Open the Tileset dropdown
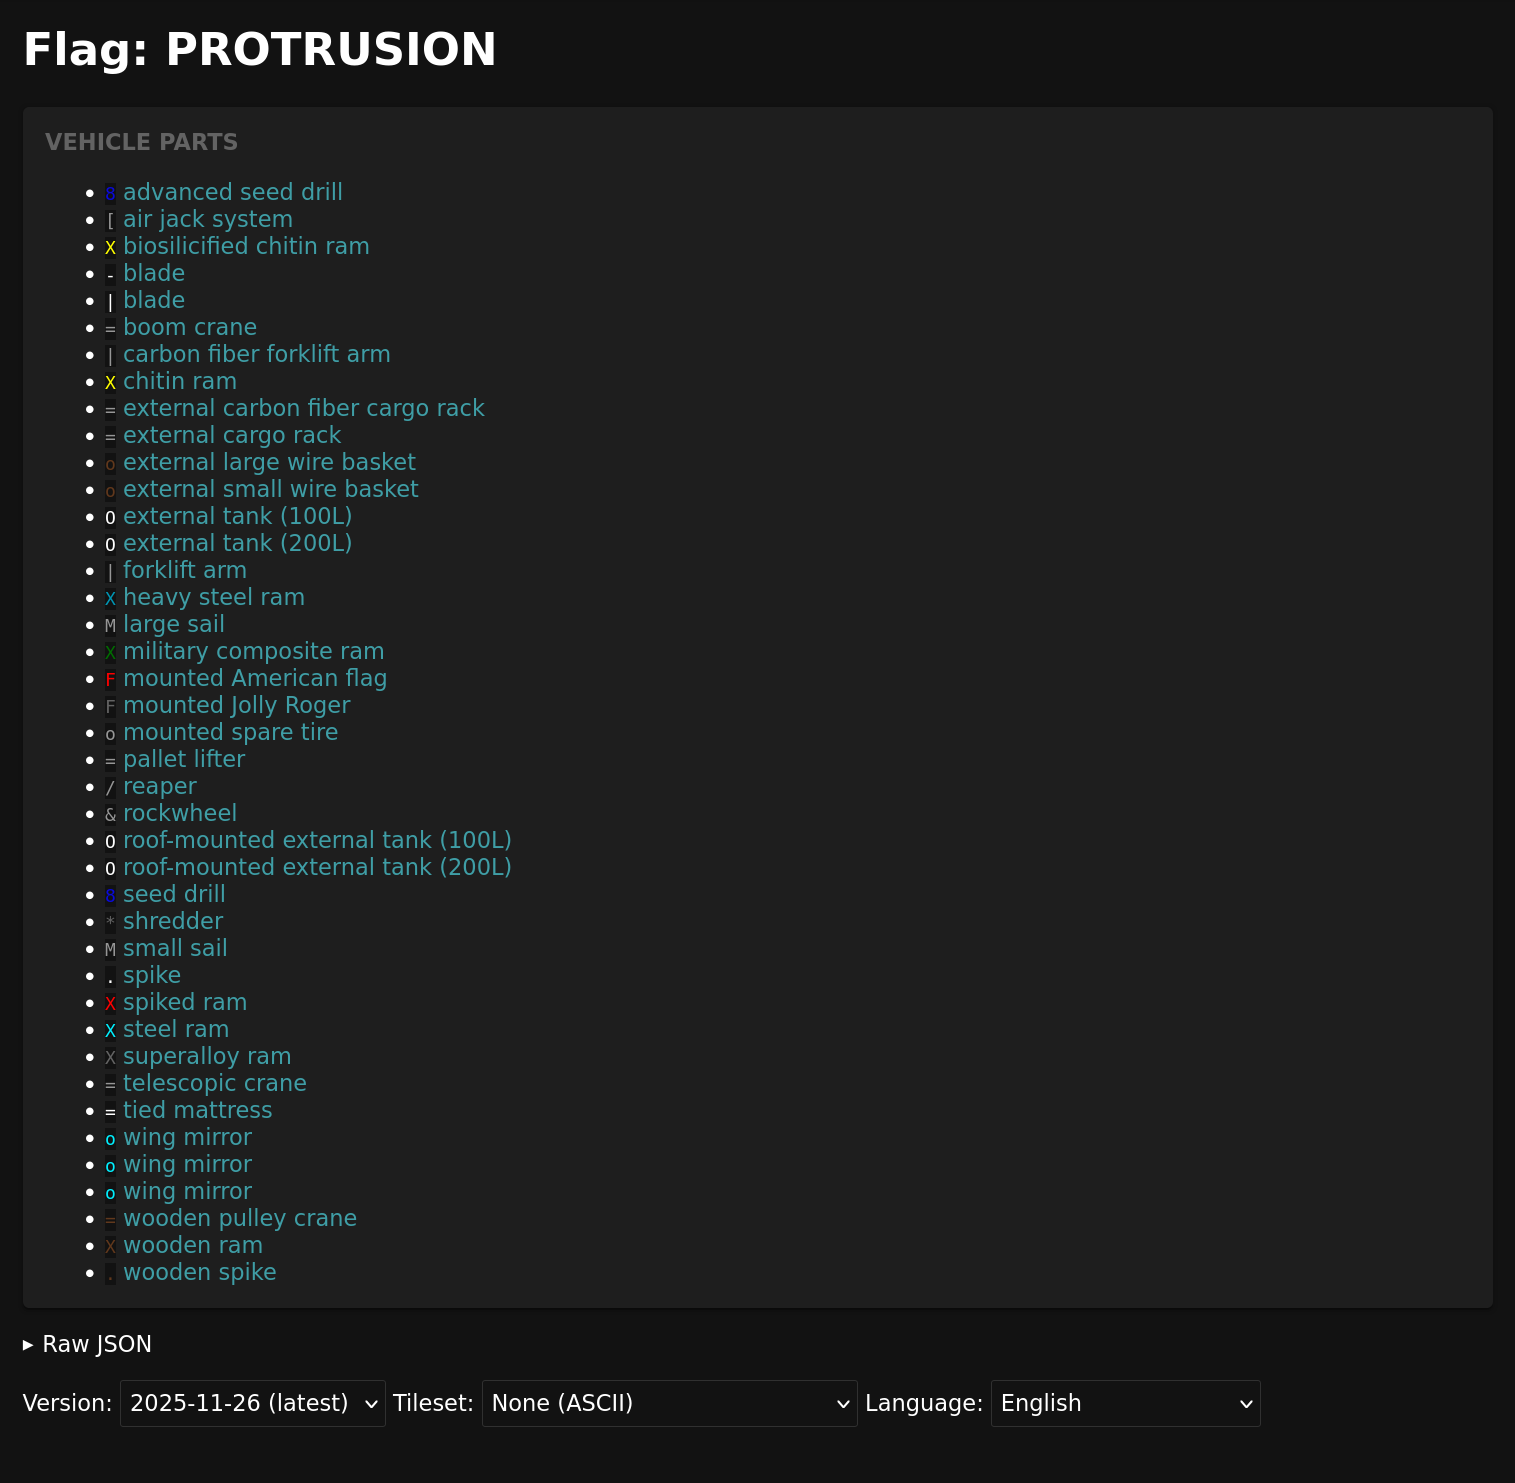Screen dimensions: 1515x1483 [670, 1403]
